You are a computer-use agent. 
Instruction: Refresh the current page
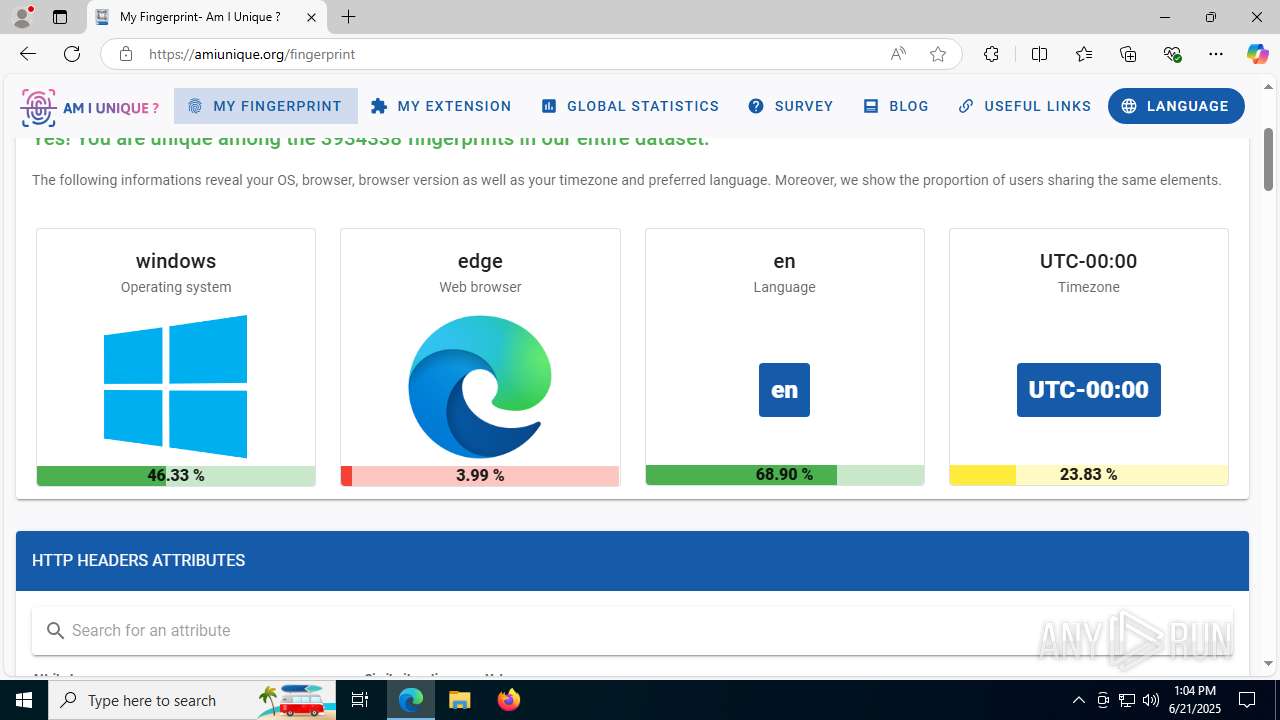click(72, 54)
